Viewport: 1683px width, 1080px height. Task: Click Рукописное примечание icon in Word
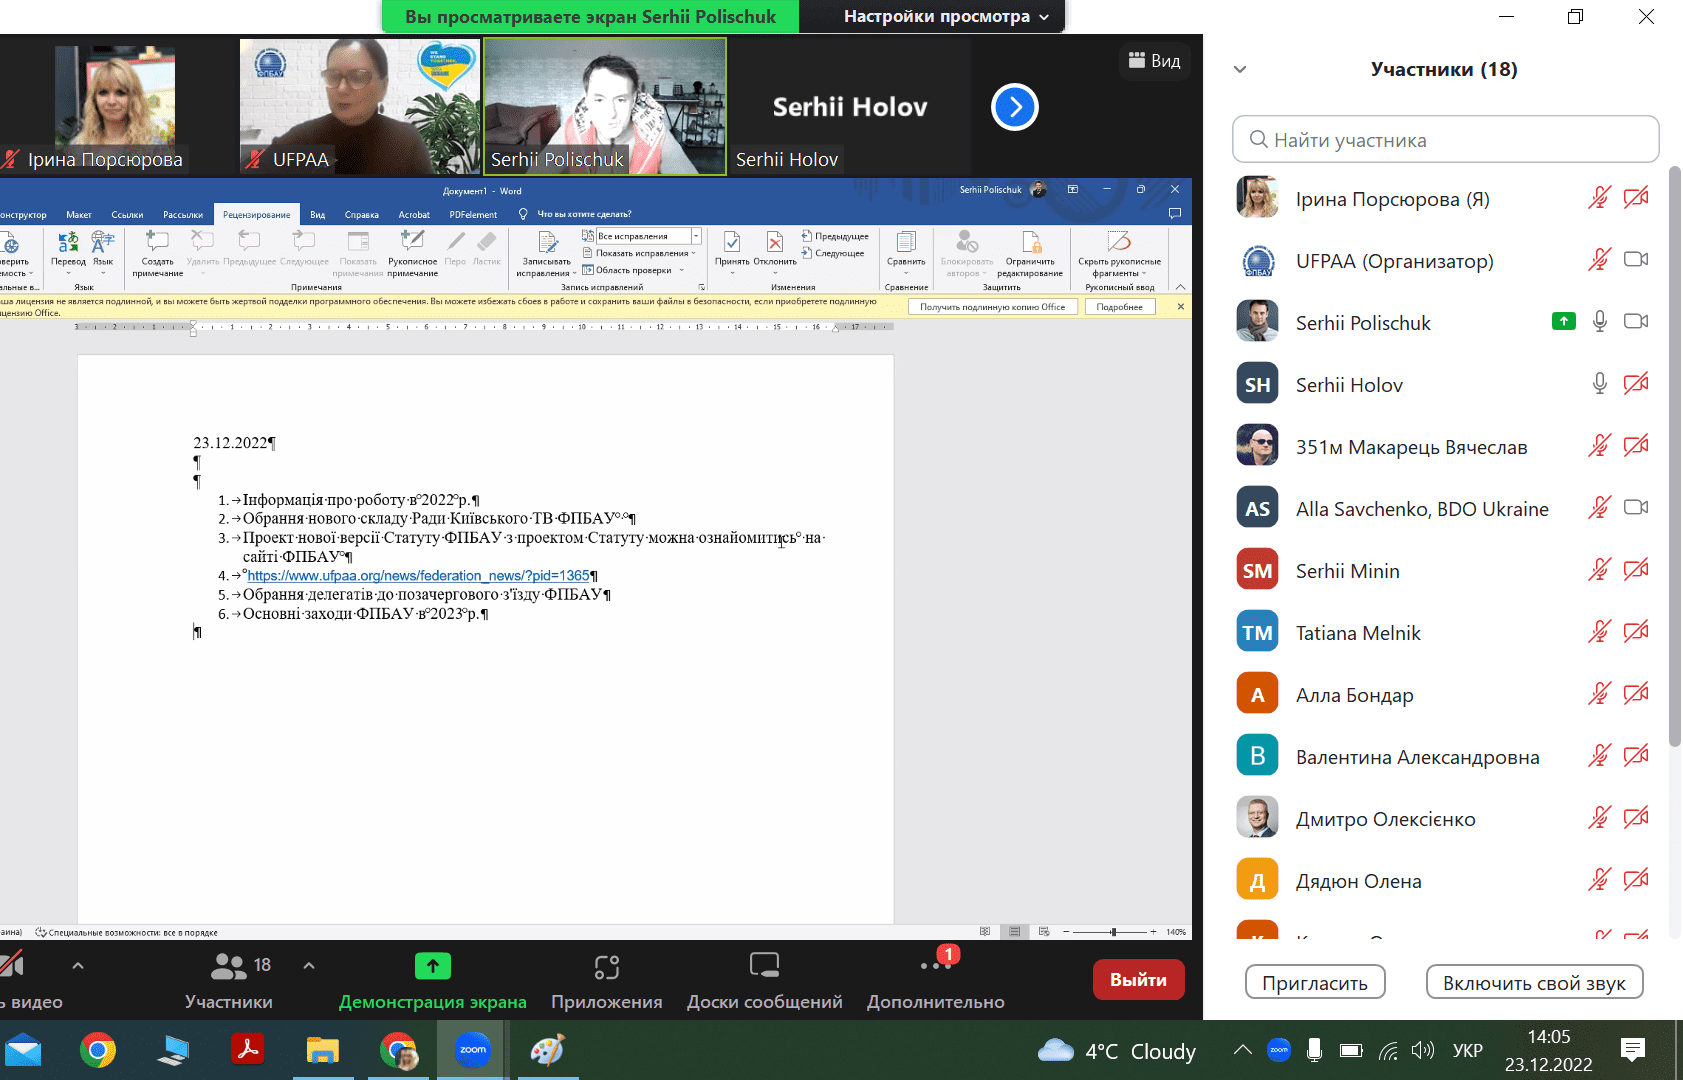(x=412, y=241)
